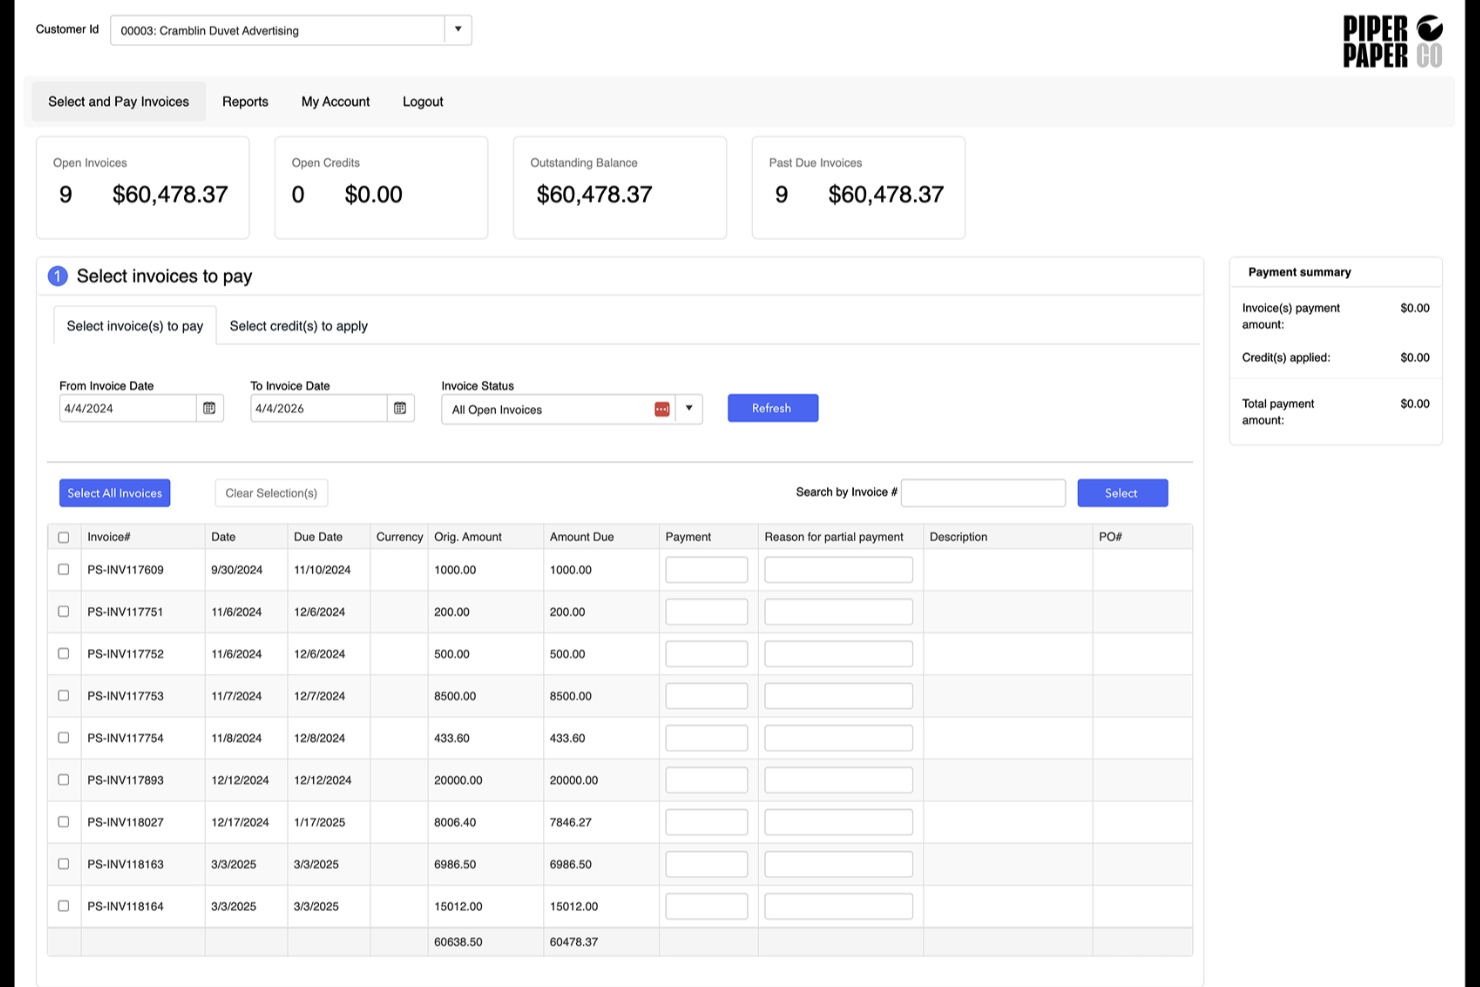
Task: Open the Customer Id dropdown
Action: tap(458, 29)
